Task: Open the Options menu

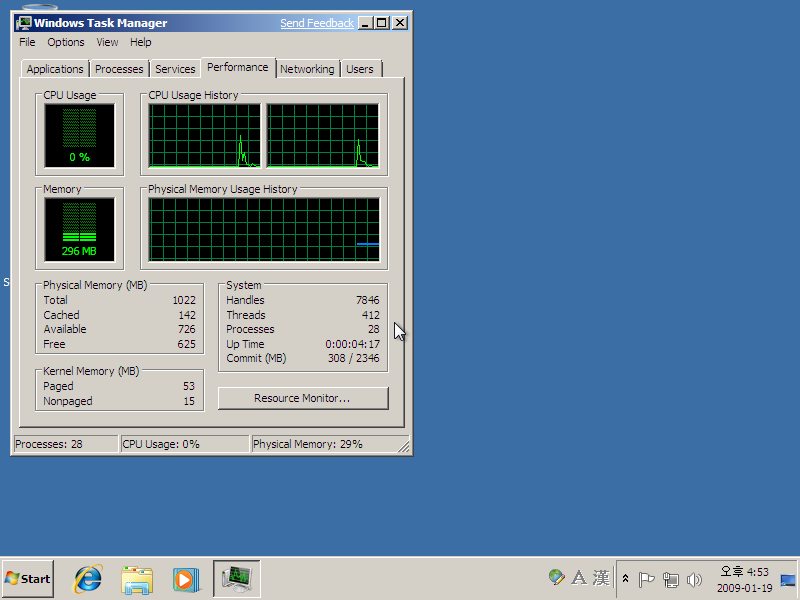Action: pos(66,42)
